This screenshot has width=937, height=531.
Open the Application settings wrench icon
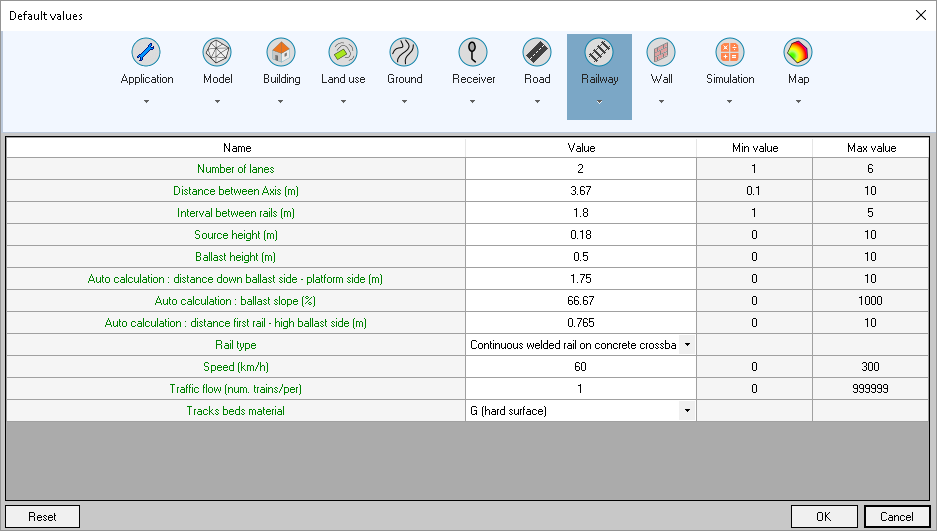tap(146, 52)
